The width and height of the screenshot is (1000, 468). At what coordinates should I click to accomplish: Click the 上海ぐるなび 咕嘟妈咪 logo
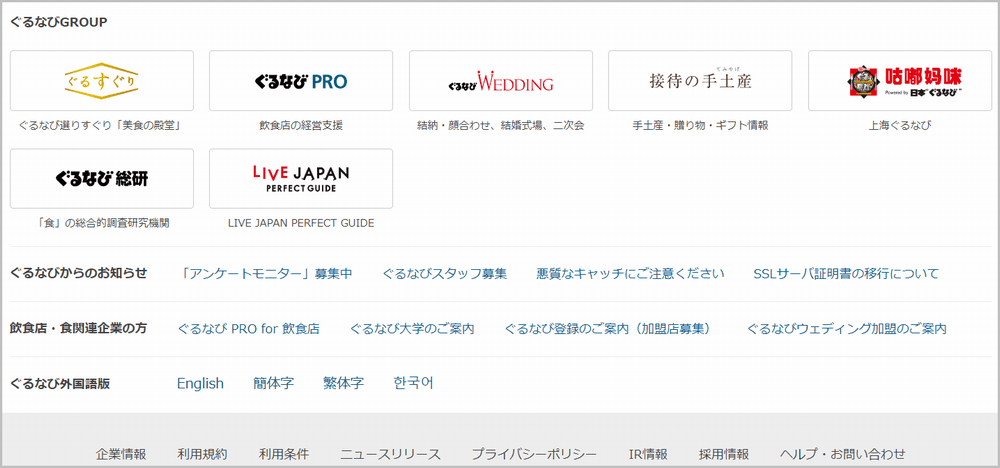tap(900, 80)
